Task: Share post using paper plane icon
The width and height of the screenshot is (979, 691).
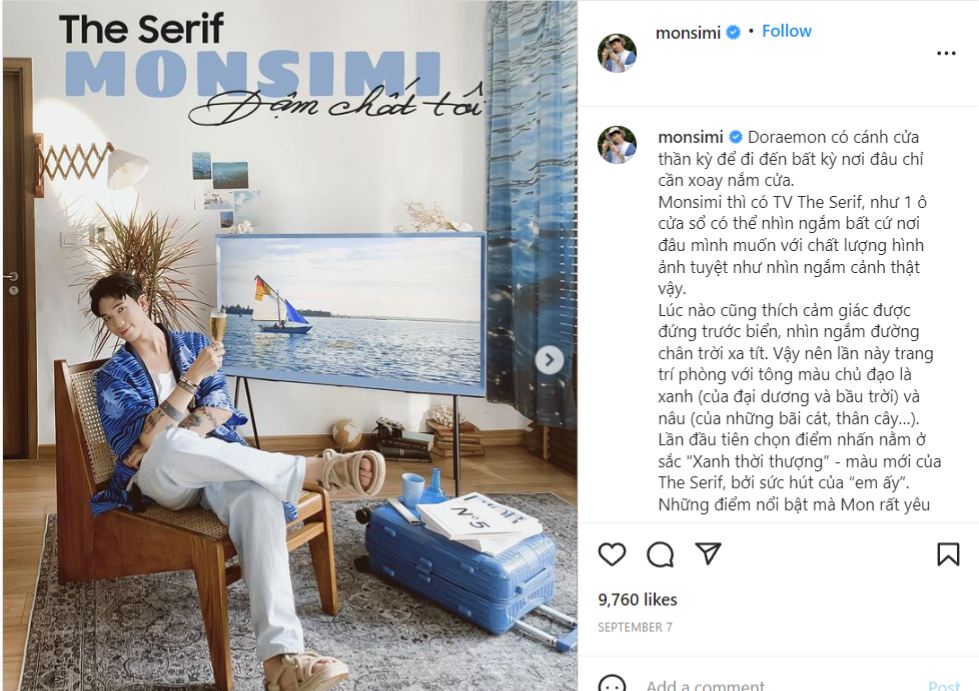Action: point(708,554)
